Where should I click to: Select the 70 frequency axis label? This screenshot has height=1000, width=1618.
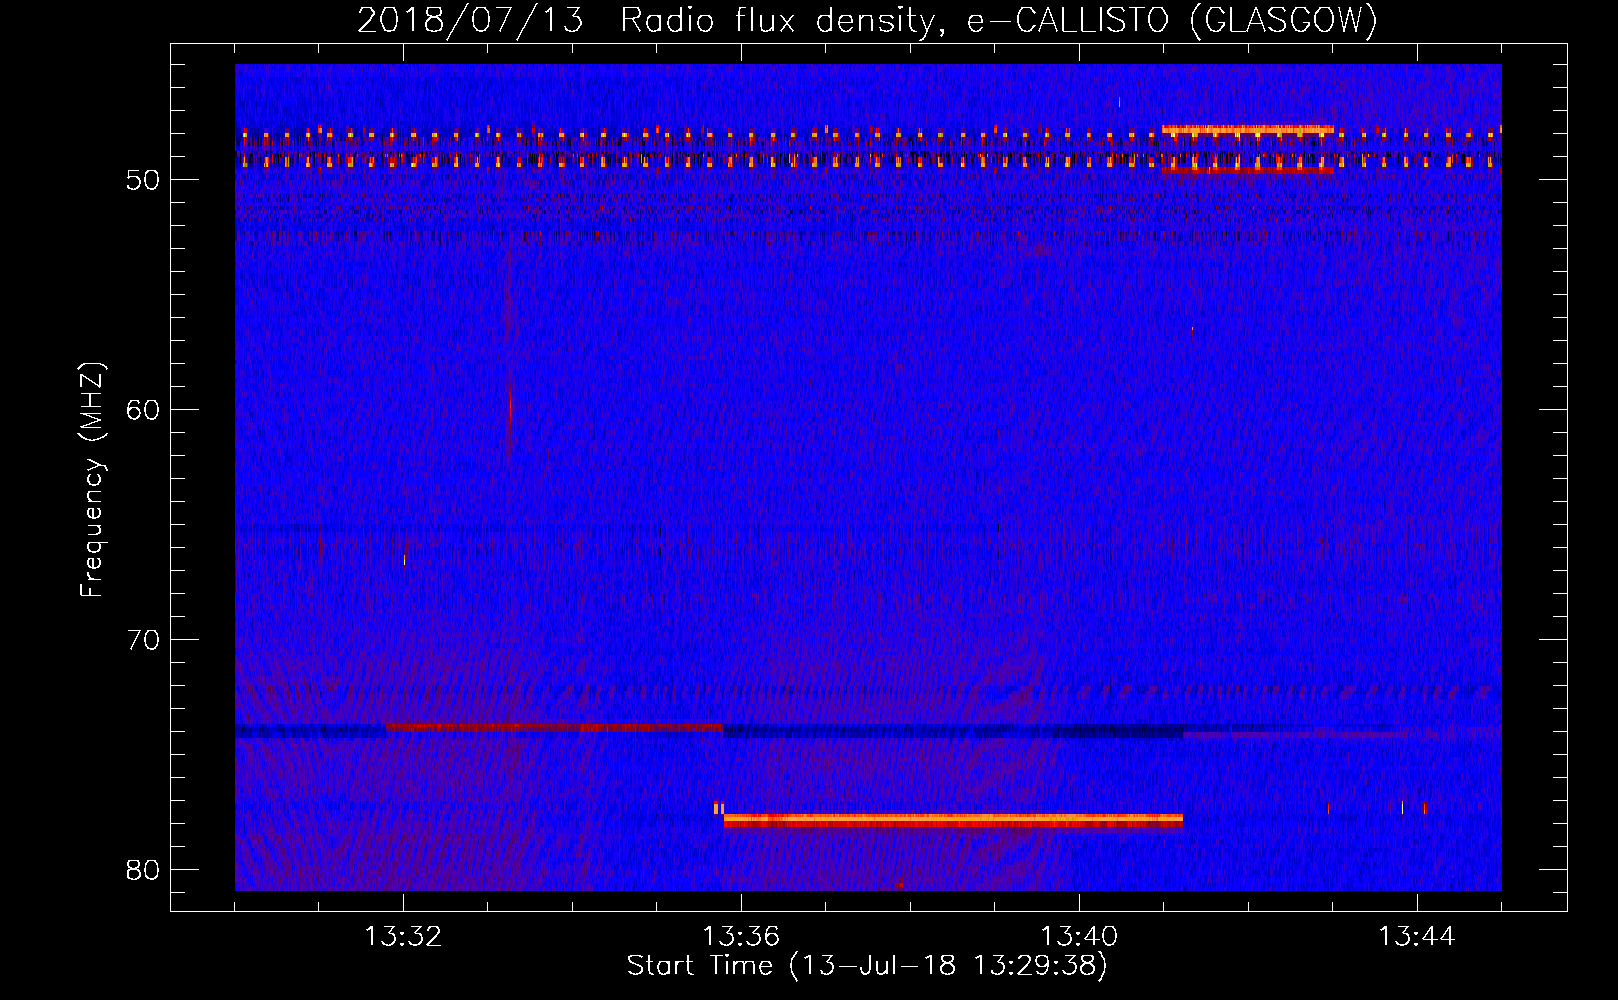[143, 640]
